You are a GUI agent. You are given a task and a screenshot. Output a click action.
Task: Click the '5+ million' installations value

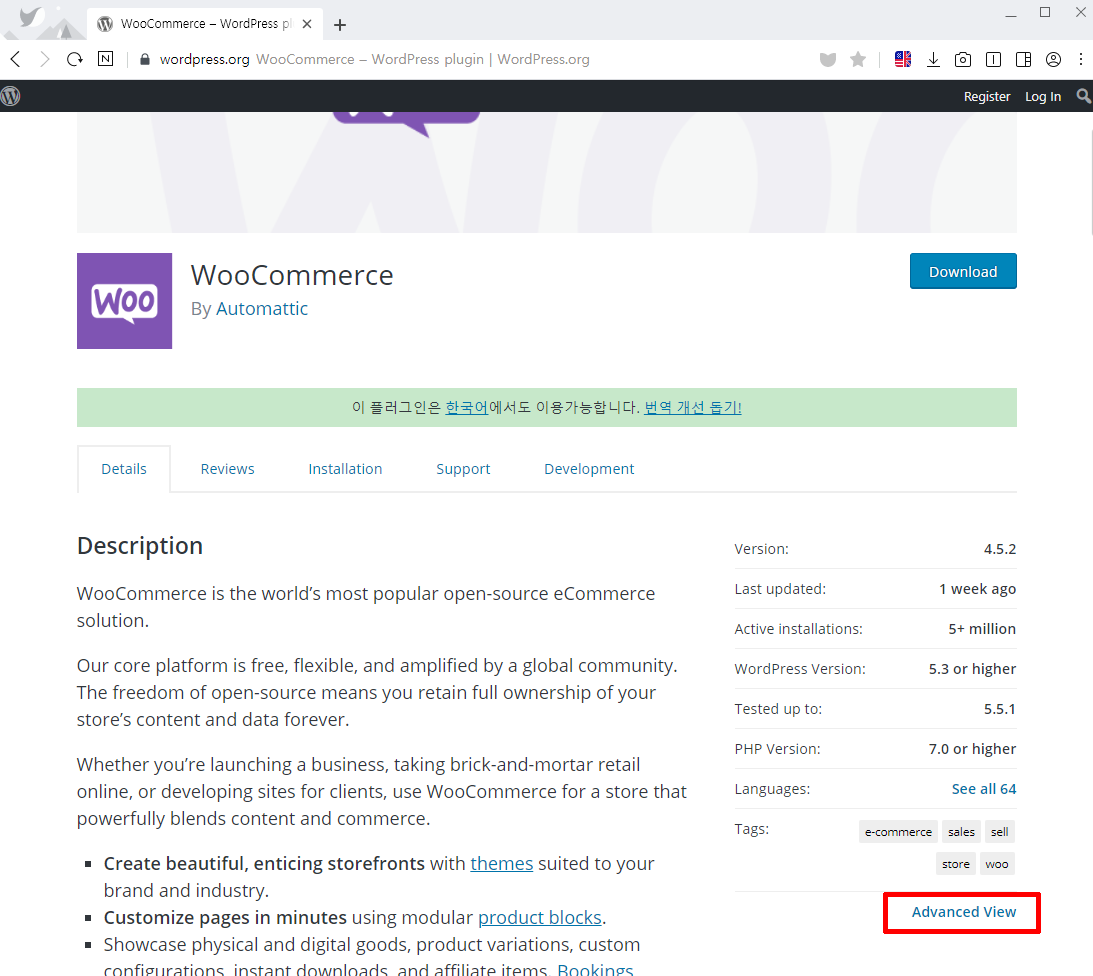pos(981,629)
